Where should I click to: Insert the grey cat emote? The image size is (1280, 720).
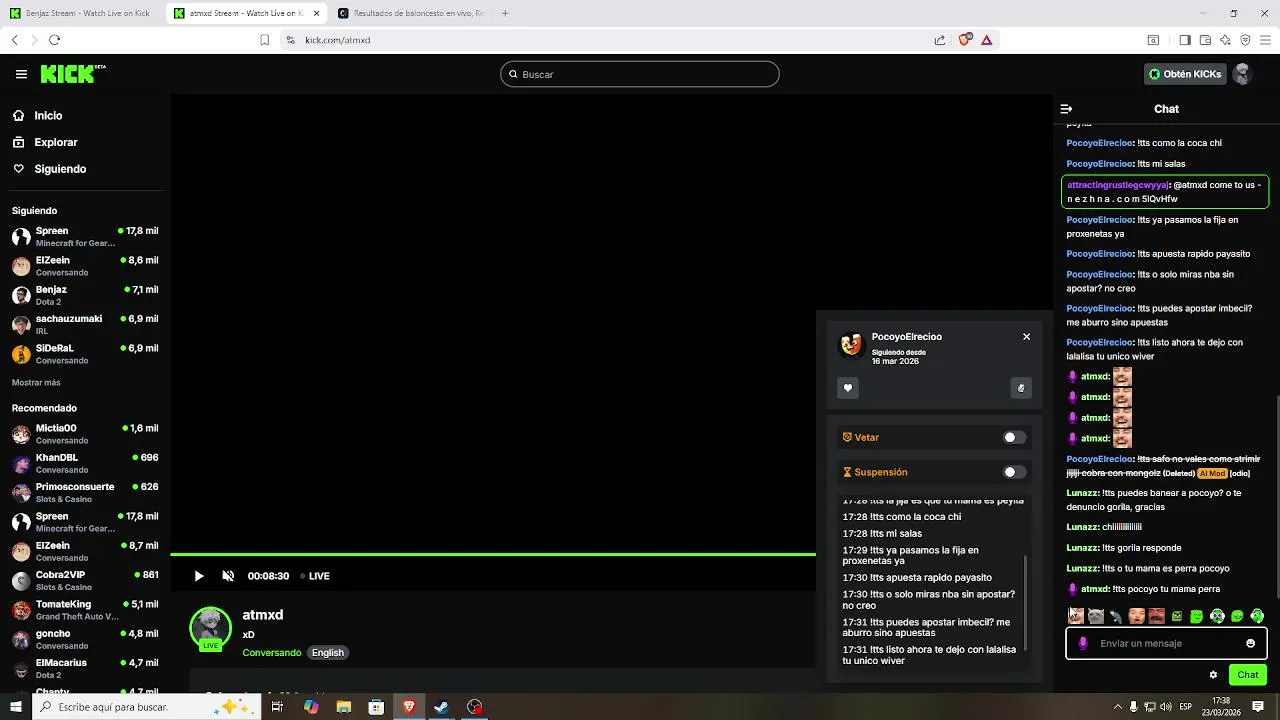1096,616
